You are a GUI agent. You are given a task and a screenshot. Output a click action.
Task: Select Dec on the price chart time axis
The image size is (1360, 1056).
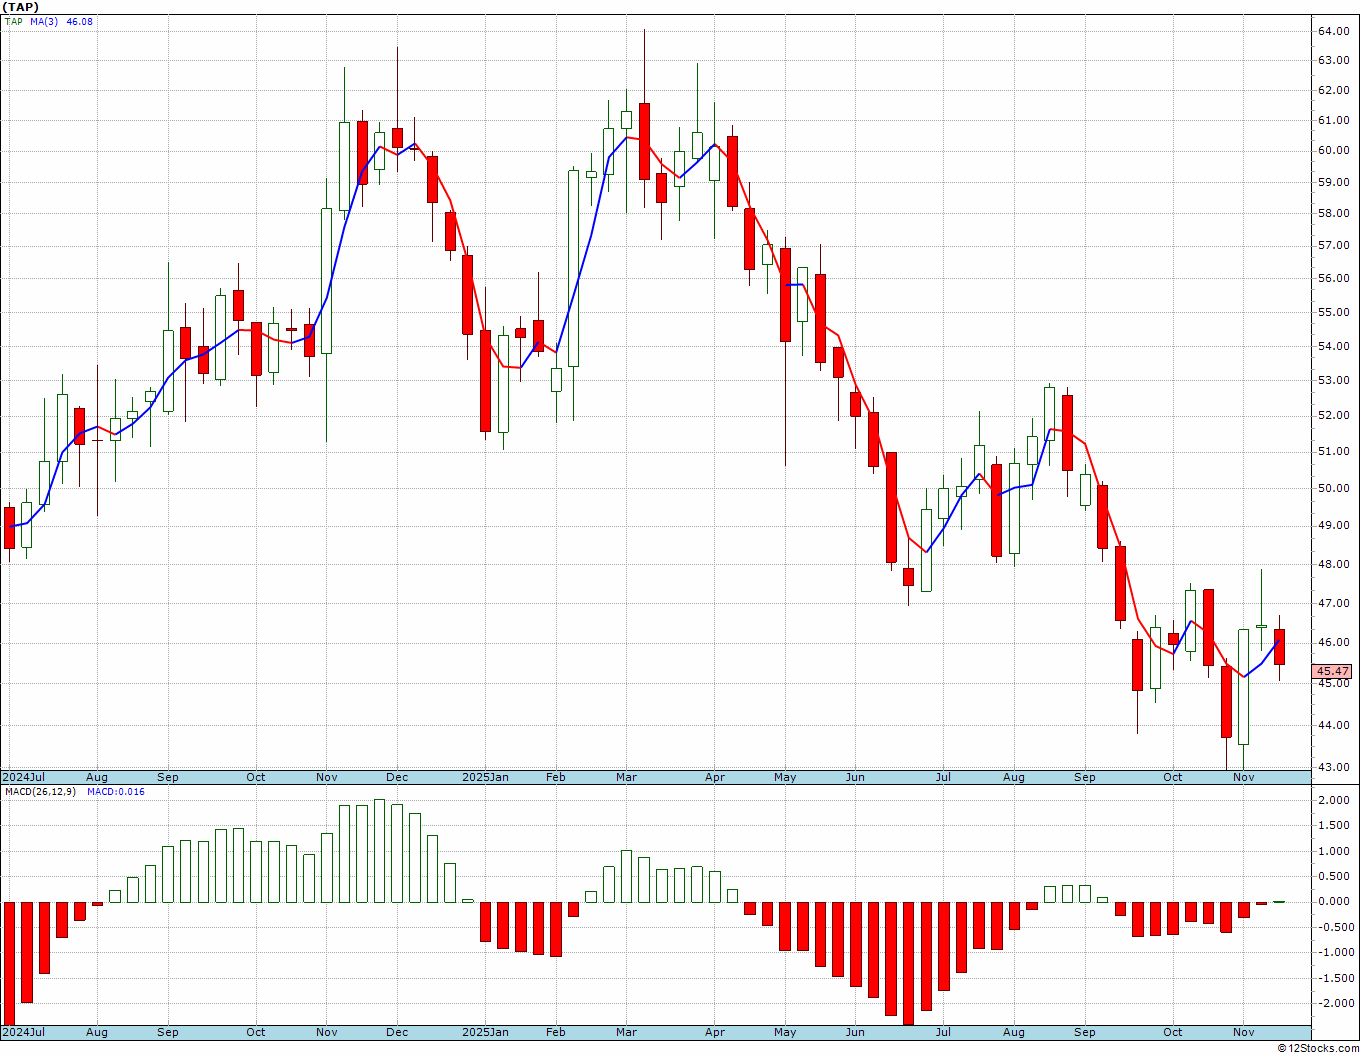[x=397, y=777]
